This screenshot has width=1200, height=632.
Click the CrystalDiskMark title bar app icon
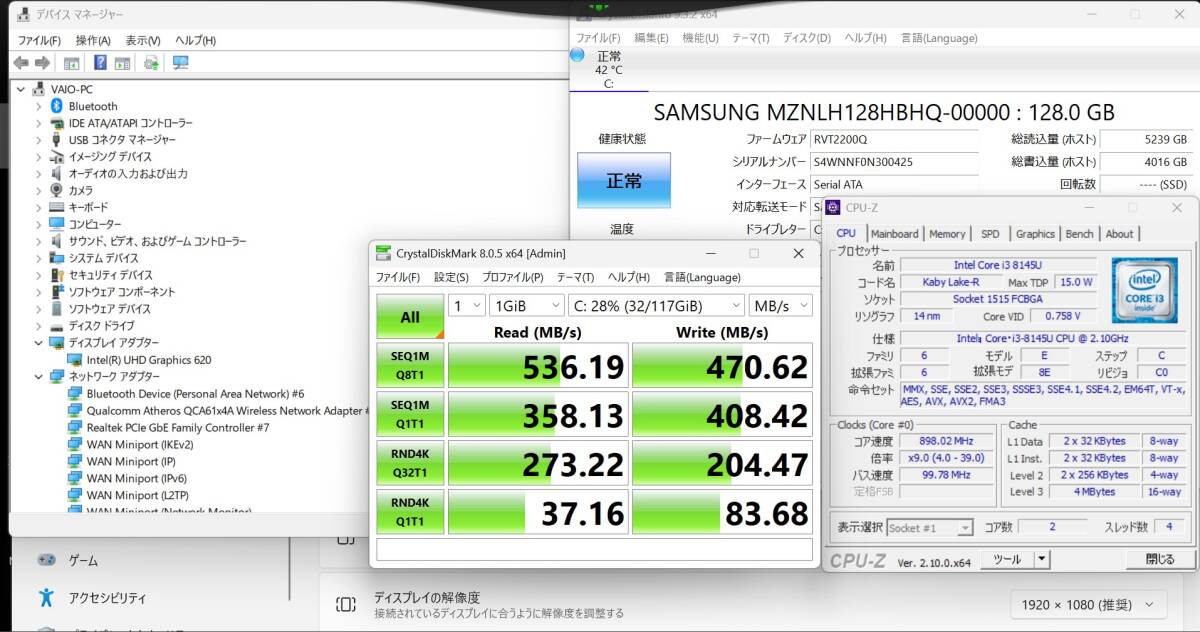tap(383, 253)
